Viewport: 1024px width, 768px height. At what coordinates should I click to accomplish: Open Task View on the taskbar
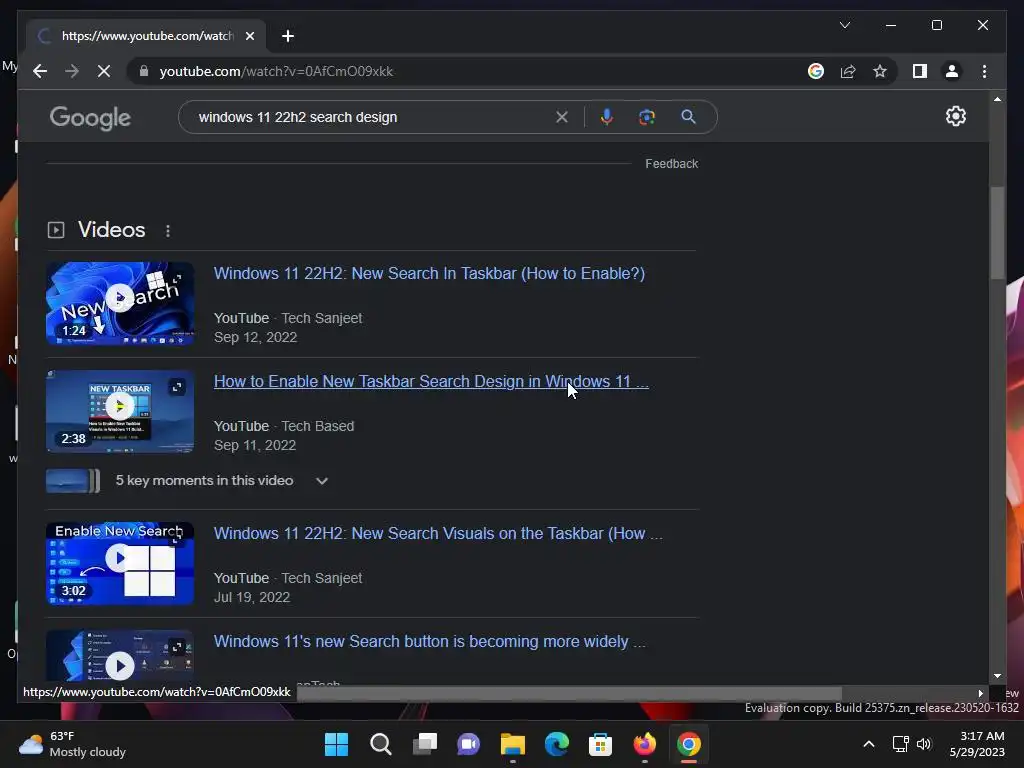pos(424,744)
